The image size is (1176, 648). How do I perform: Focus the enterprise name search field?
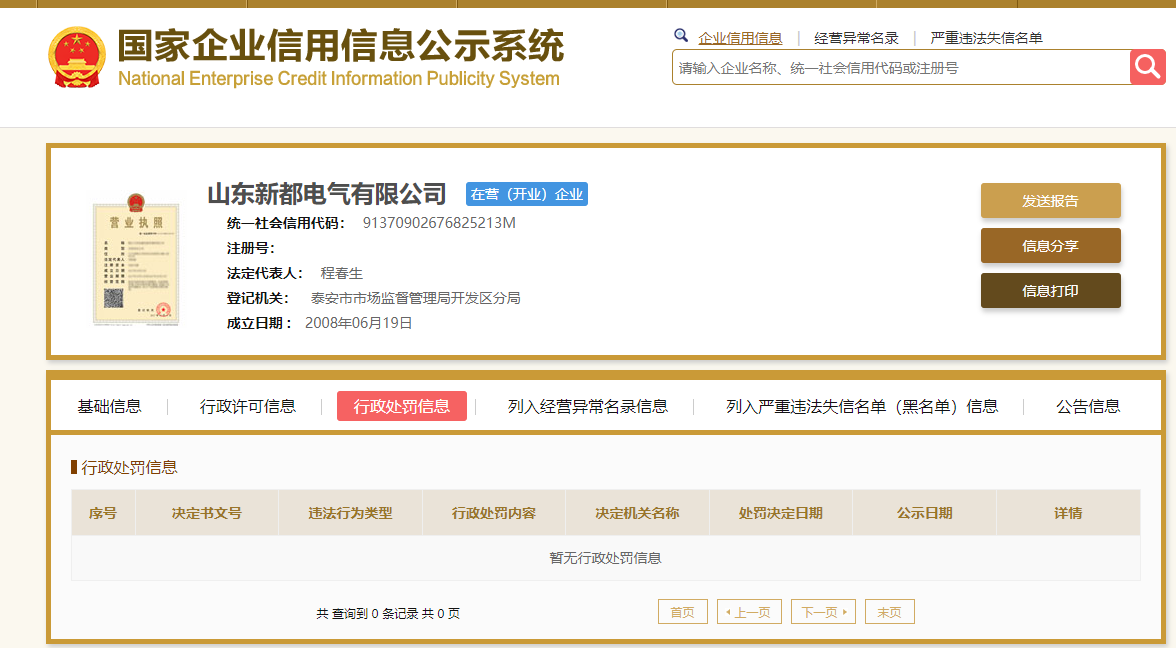[x=901, y=68]
